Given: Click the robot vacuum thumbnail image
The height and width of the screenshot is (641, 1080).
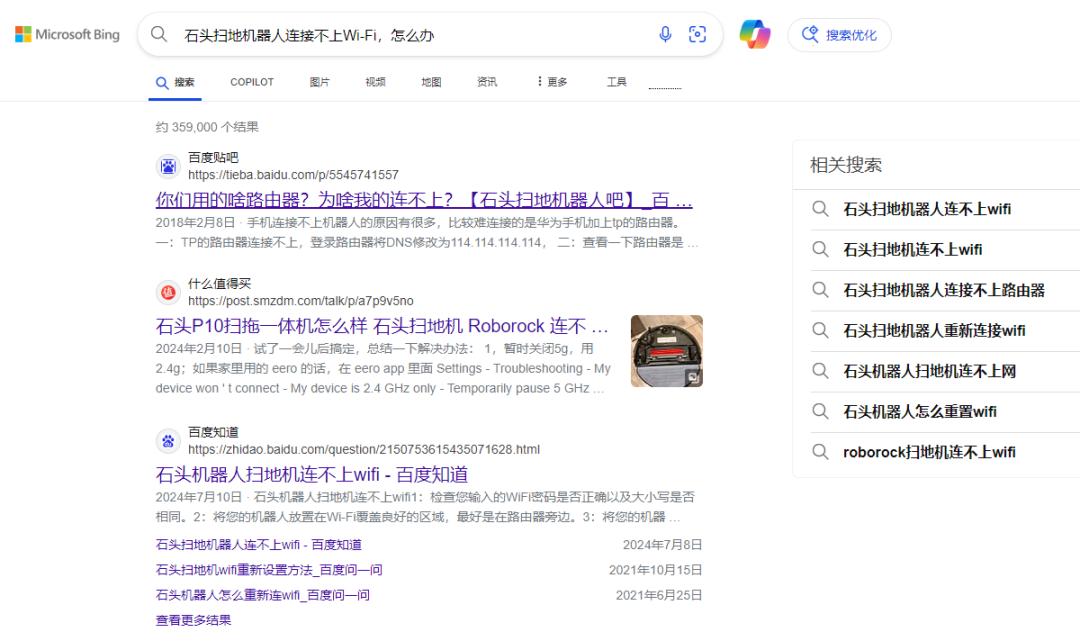Looking at the screenshot, I should click(667, 351).
